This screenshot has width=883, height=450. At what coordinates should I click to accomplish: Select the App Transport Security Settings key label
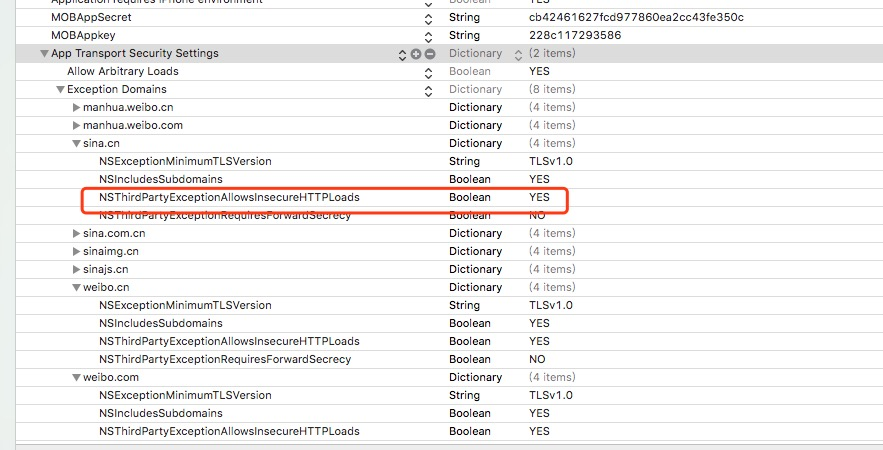135,54
